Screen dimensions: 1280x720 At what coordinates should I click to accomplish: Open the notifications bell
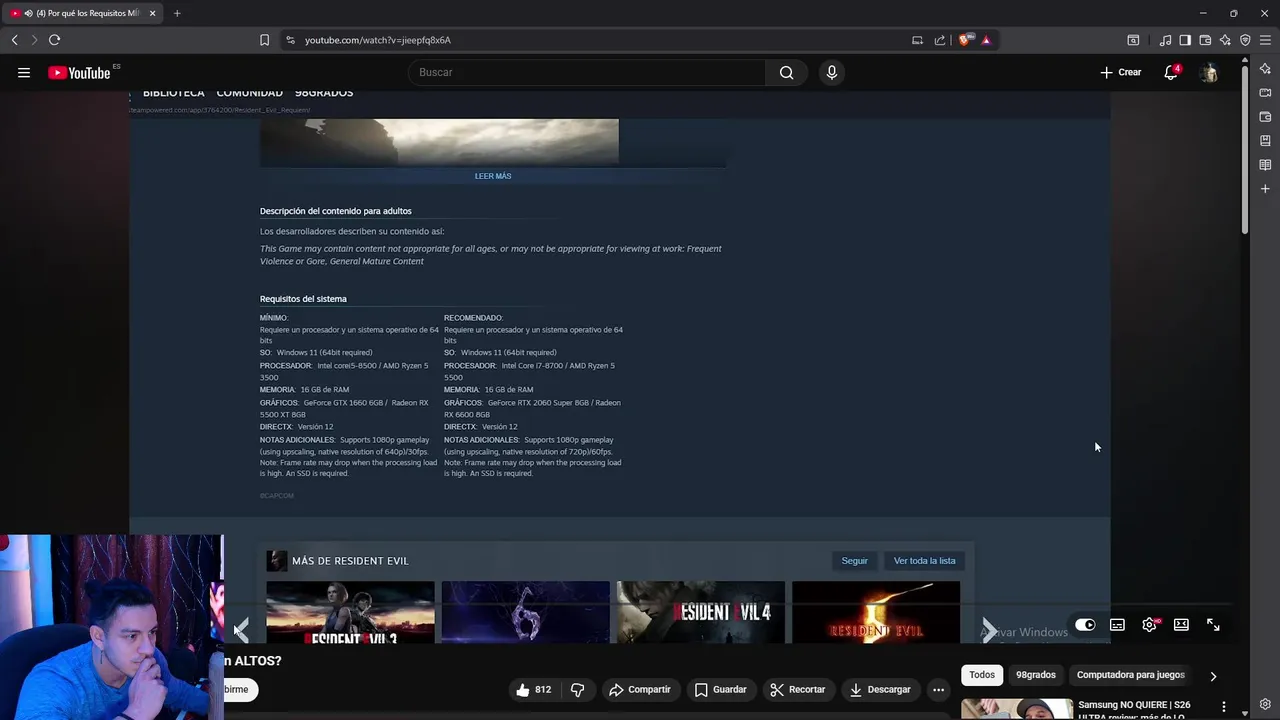tap(1171, 72)
